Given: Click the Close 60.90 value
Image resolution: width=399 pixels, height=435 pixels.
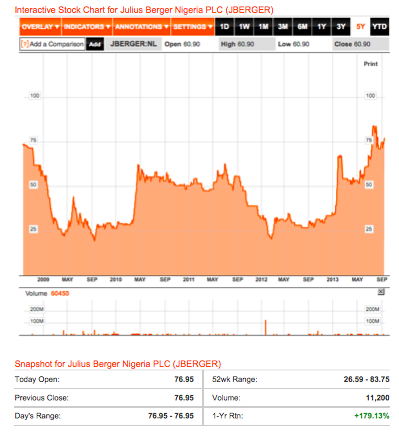Looking at the screenshot, I should point(352,44).
